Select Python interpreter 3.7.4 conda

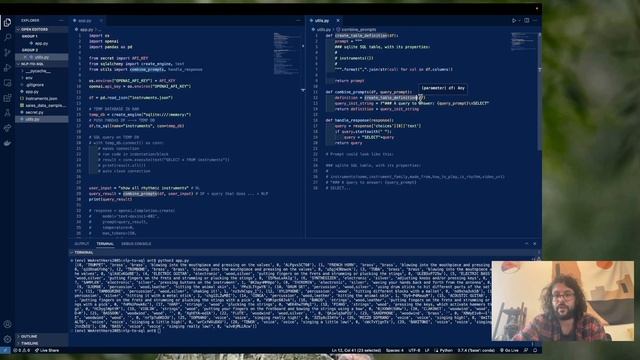click(x=476, y=350)
